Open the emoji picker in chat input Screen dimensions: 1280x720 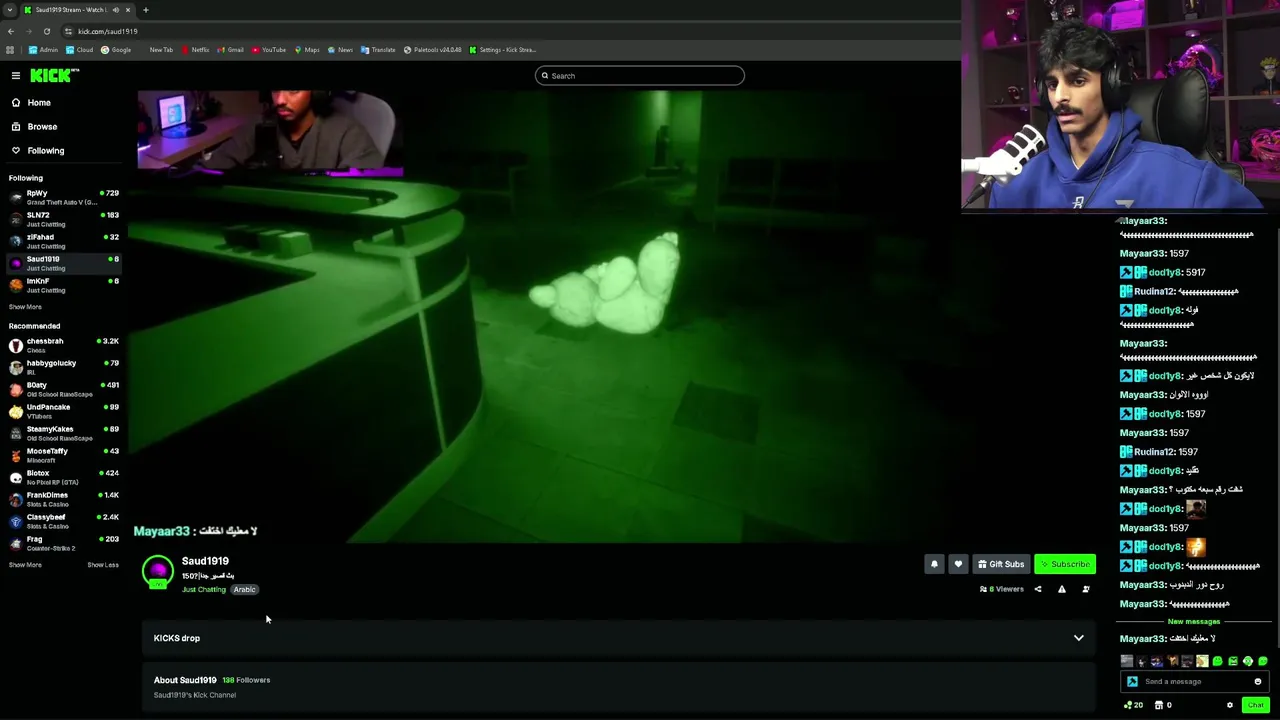(1258, 682)
